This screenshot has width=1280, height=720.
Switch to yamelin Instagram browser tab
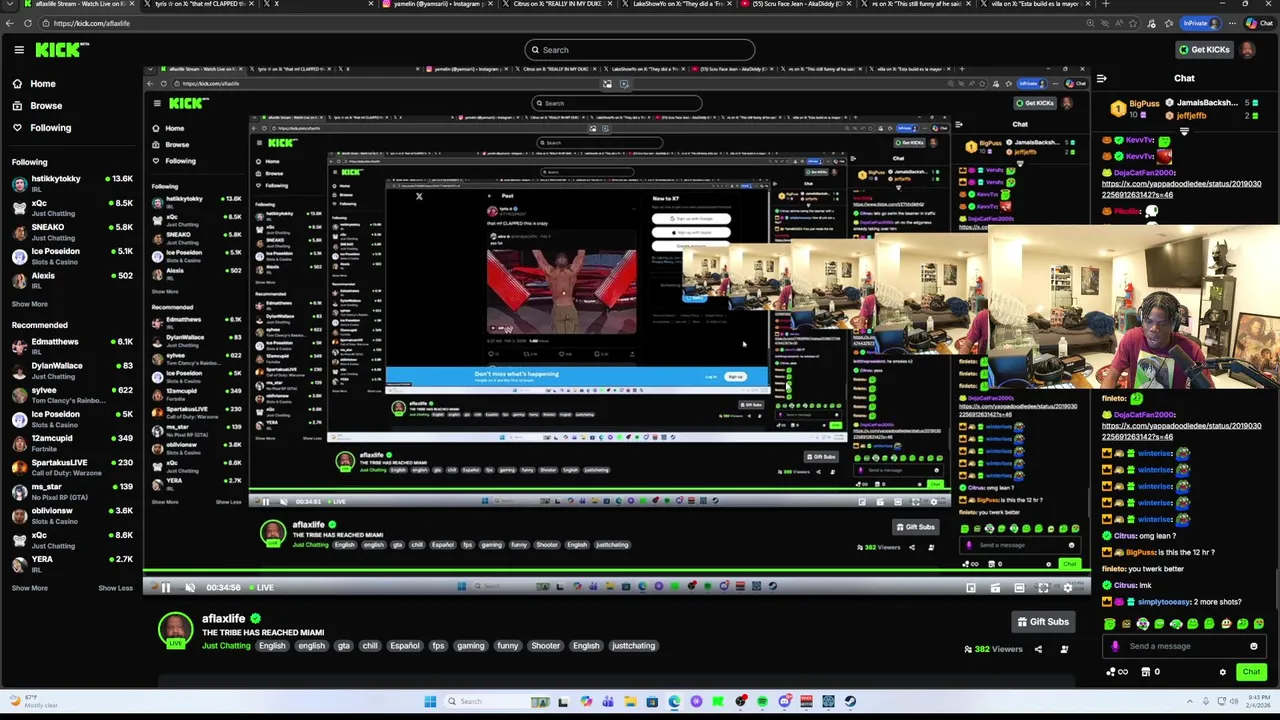point(437,4)
